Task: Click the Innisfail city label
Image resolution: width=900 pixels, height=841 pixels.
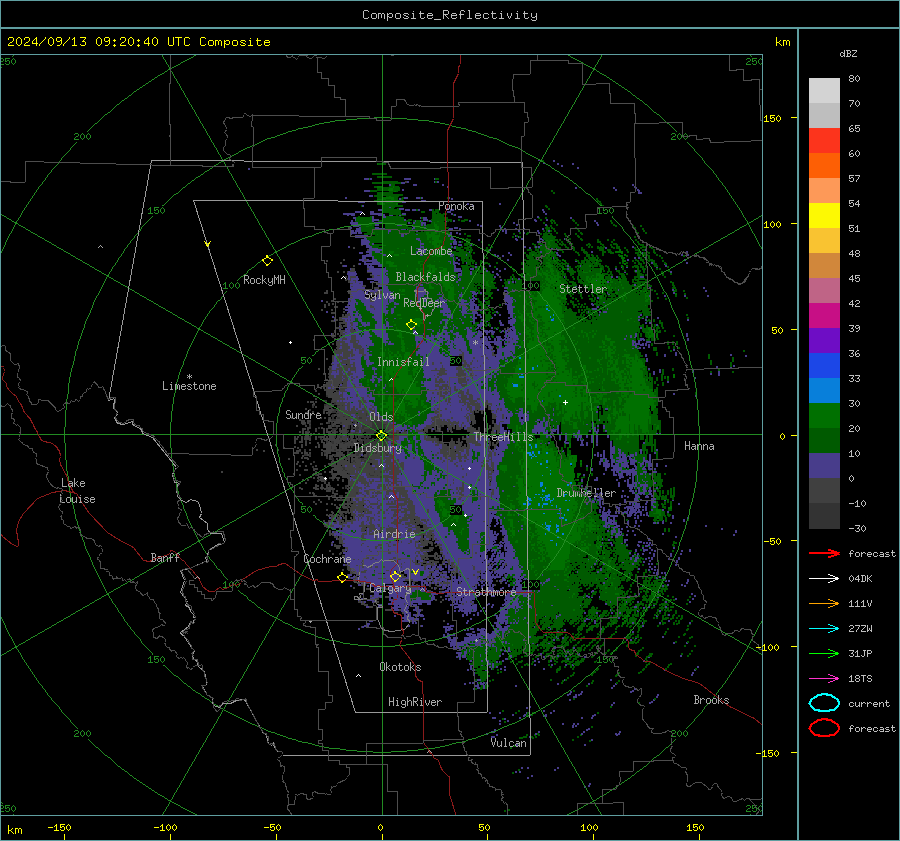Action: click(403, 362)
